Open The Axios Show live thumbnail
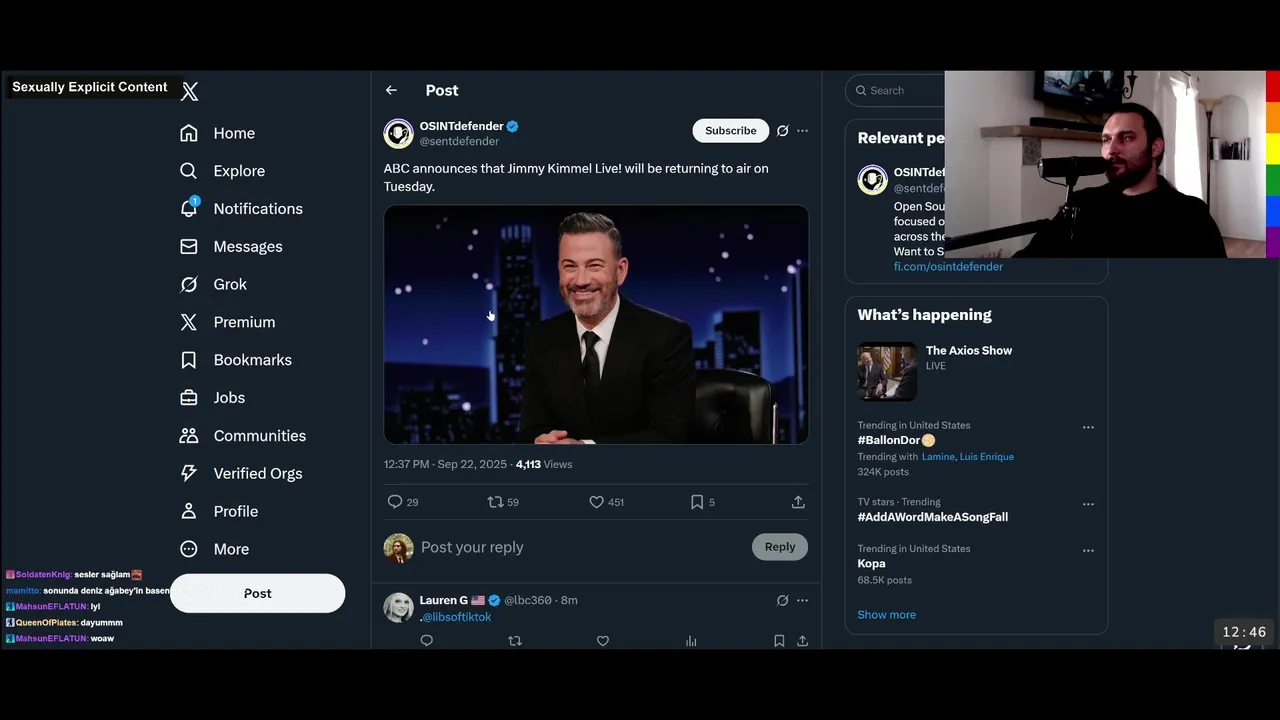This screenshot has width=1280, height=720. point(887,372)
